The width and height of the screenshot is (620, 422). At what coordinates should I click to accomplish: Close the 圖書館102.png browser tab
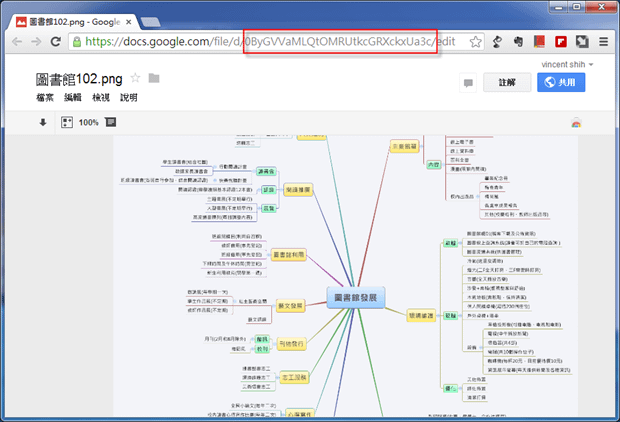(129, 22)
